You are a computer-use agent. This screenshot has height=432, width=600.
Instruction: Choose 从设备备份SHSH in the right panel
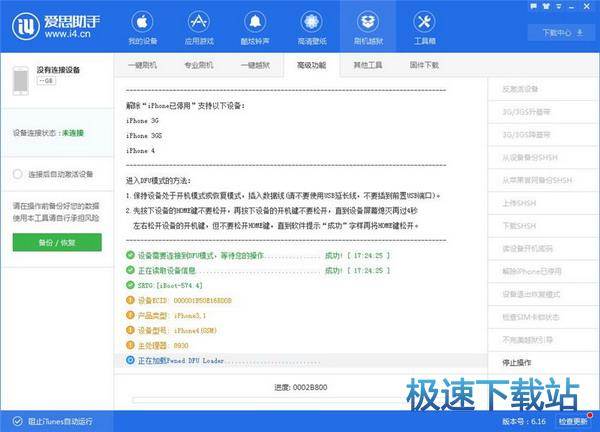pyautogui.click(x=530, y=157)
